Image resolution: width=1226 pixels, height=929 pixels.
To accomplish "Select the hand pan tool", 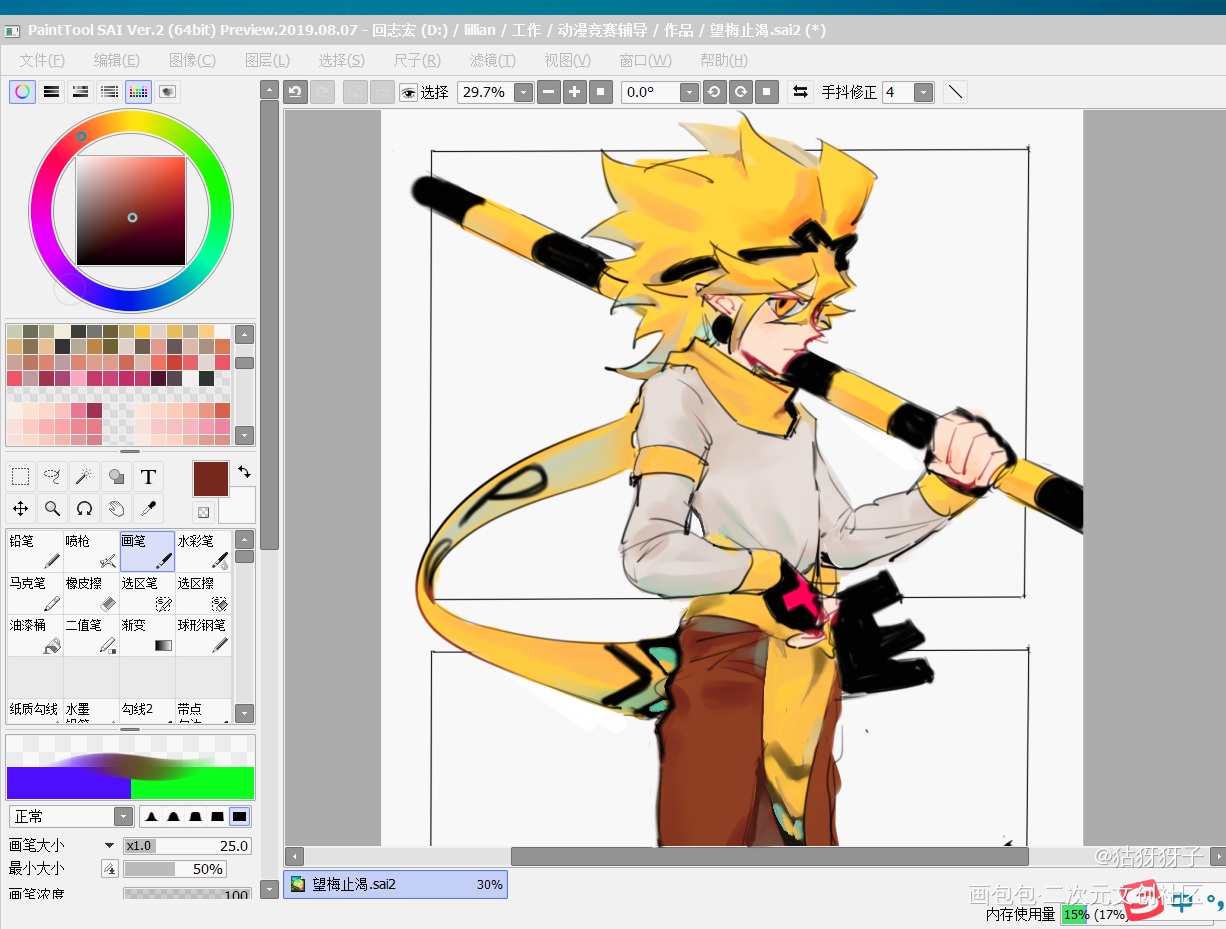I will pos(116,508).
